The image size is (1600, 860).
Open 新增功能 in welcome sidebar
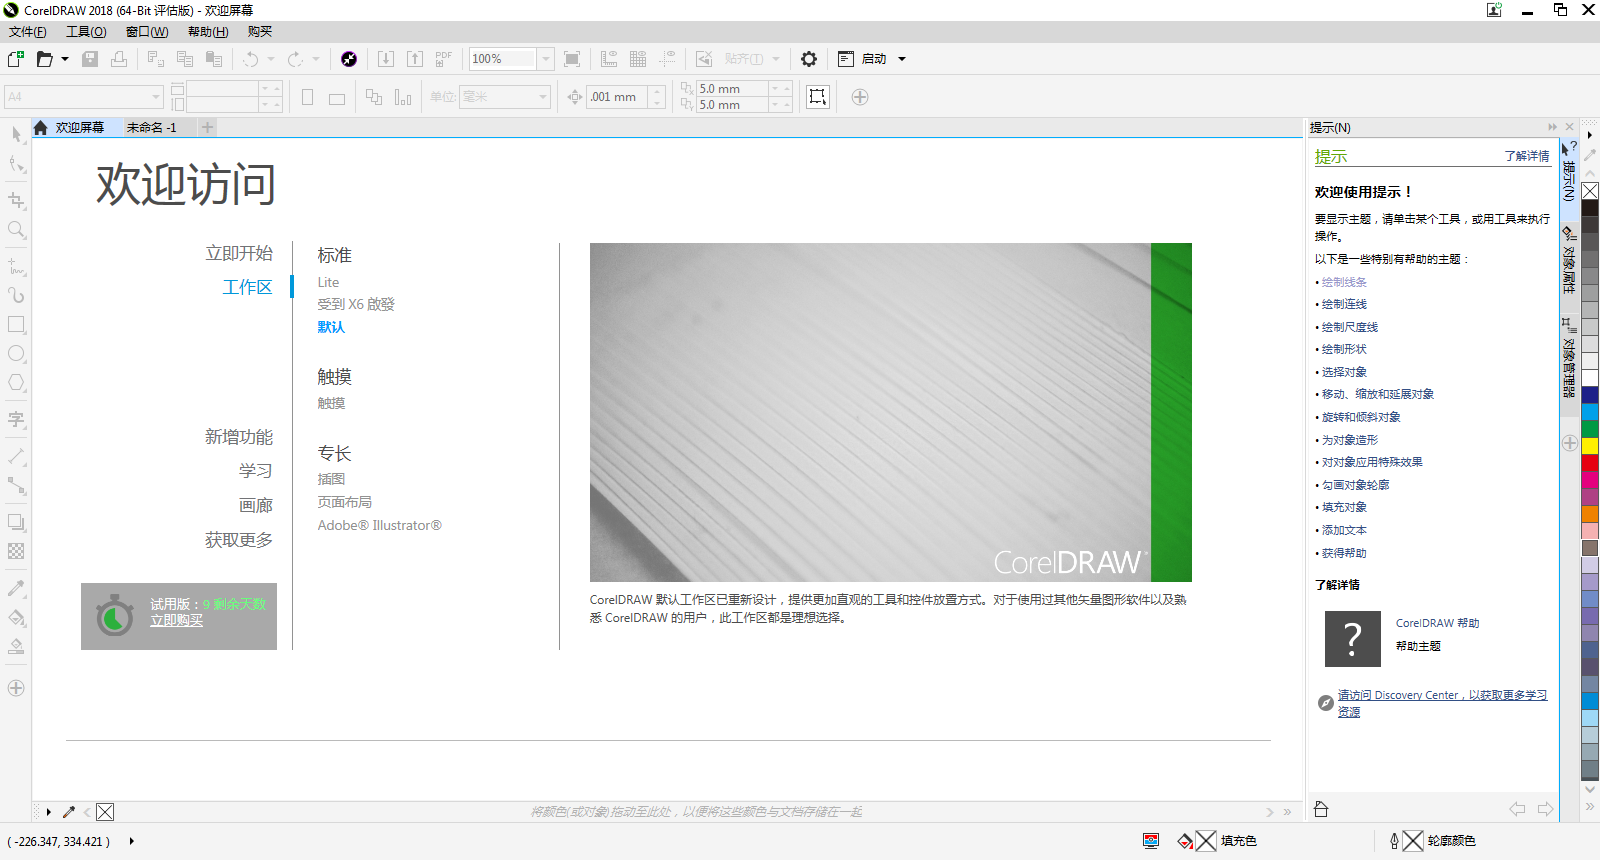239,437
